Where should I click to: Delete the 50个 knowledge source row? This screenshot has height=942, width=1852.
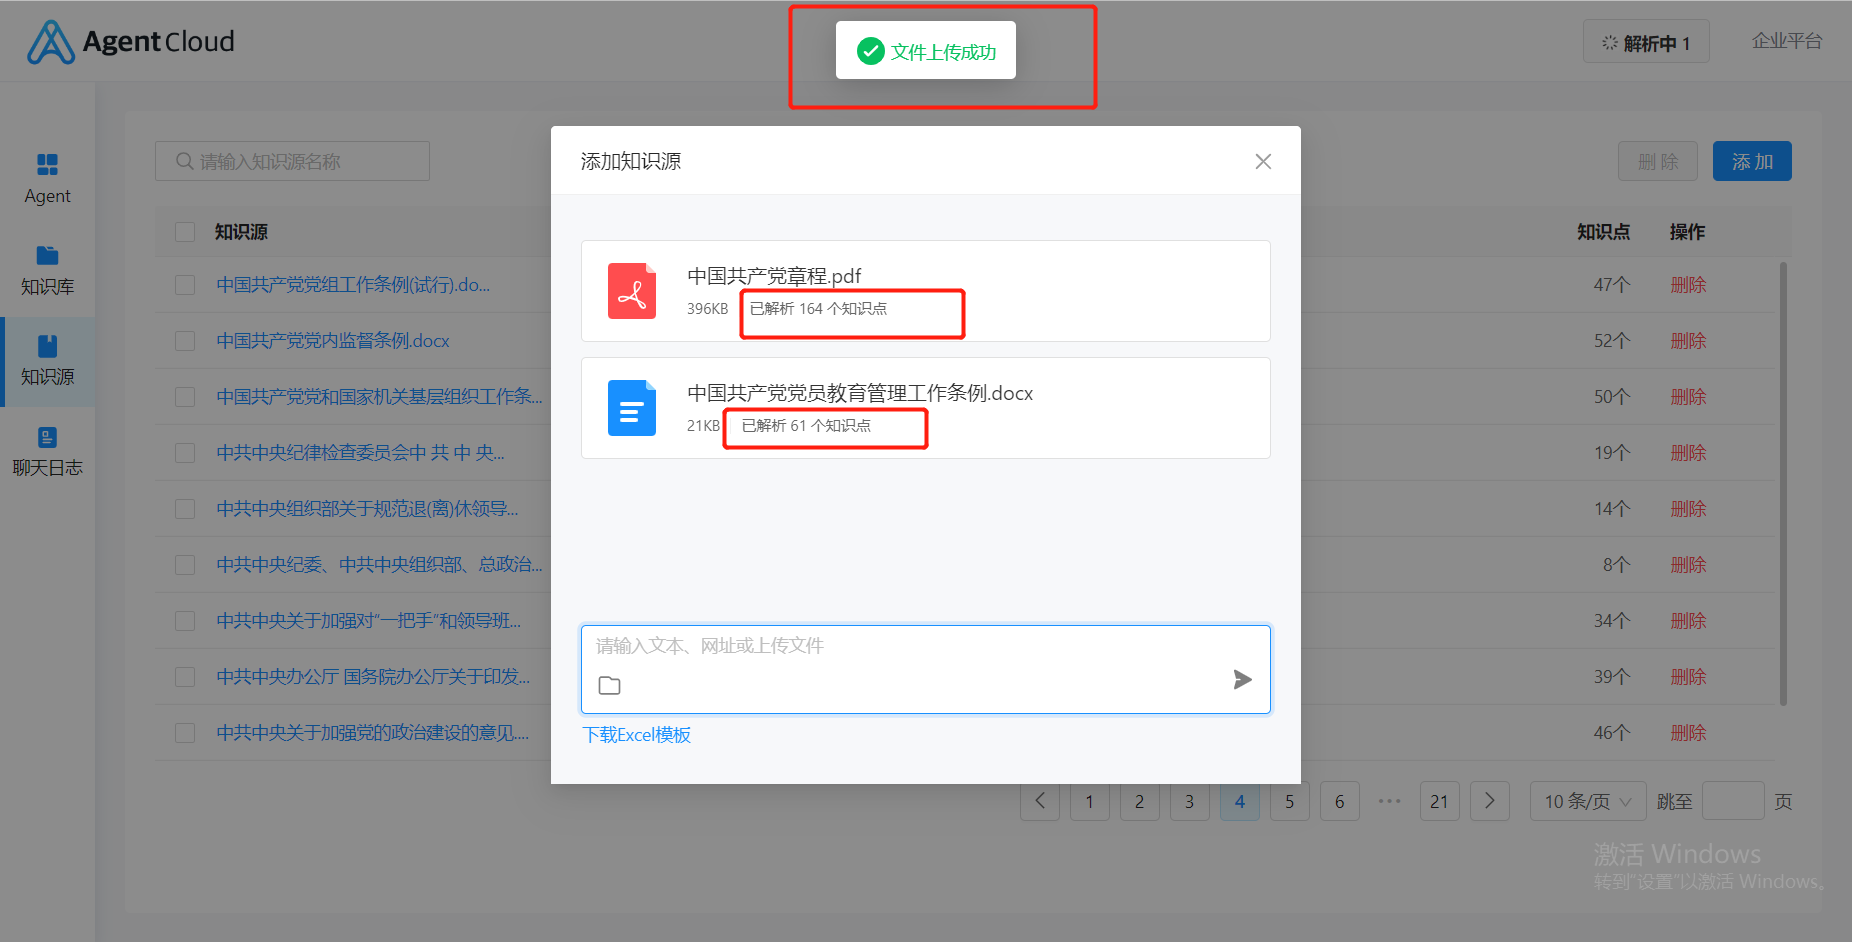(x=1688, y=397)
